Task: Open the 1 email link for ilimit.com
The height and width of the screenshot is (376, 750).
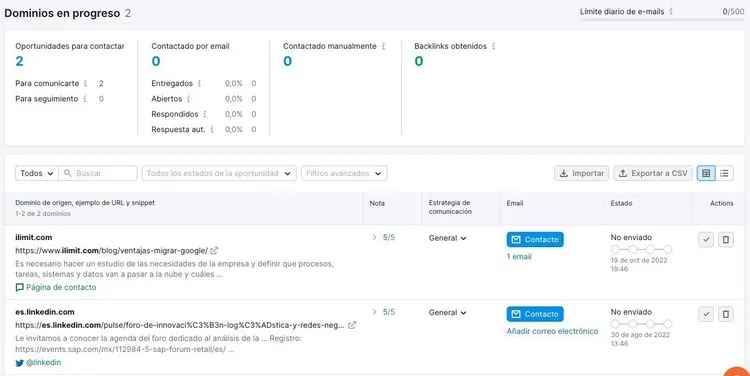Action: tap(519, 256)
